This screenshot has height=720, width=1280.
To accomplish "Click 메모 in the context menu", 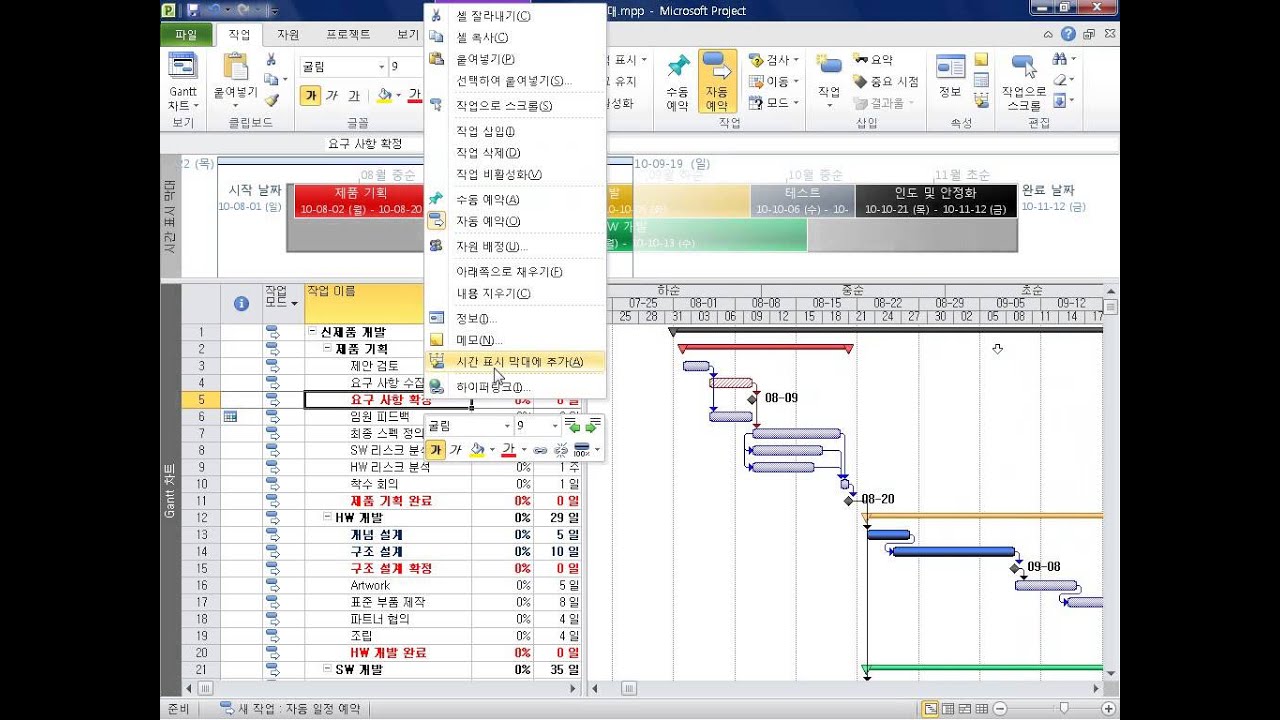I will click(516, 340).
